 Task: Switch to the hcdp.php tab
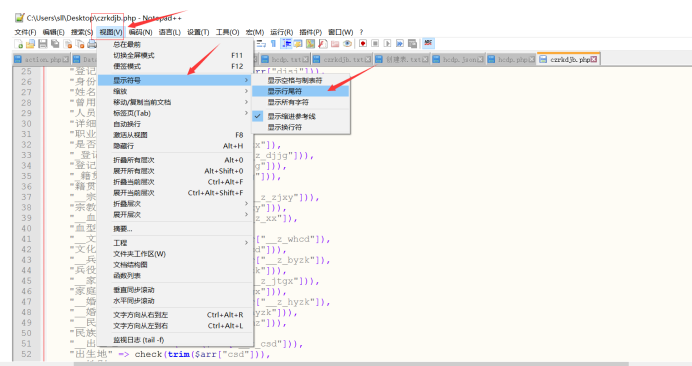pyautogui.click(x=511, y=59)
